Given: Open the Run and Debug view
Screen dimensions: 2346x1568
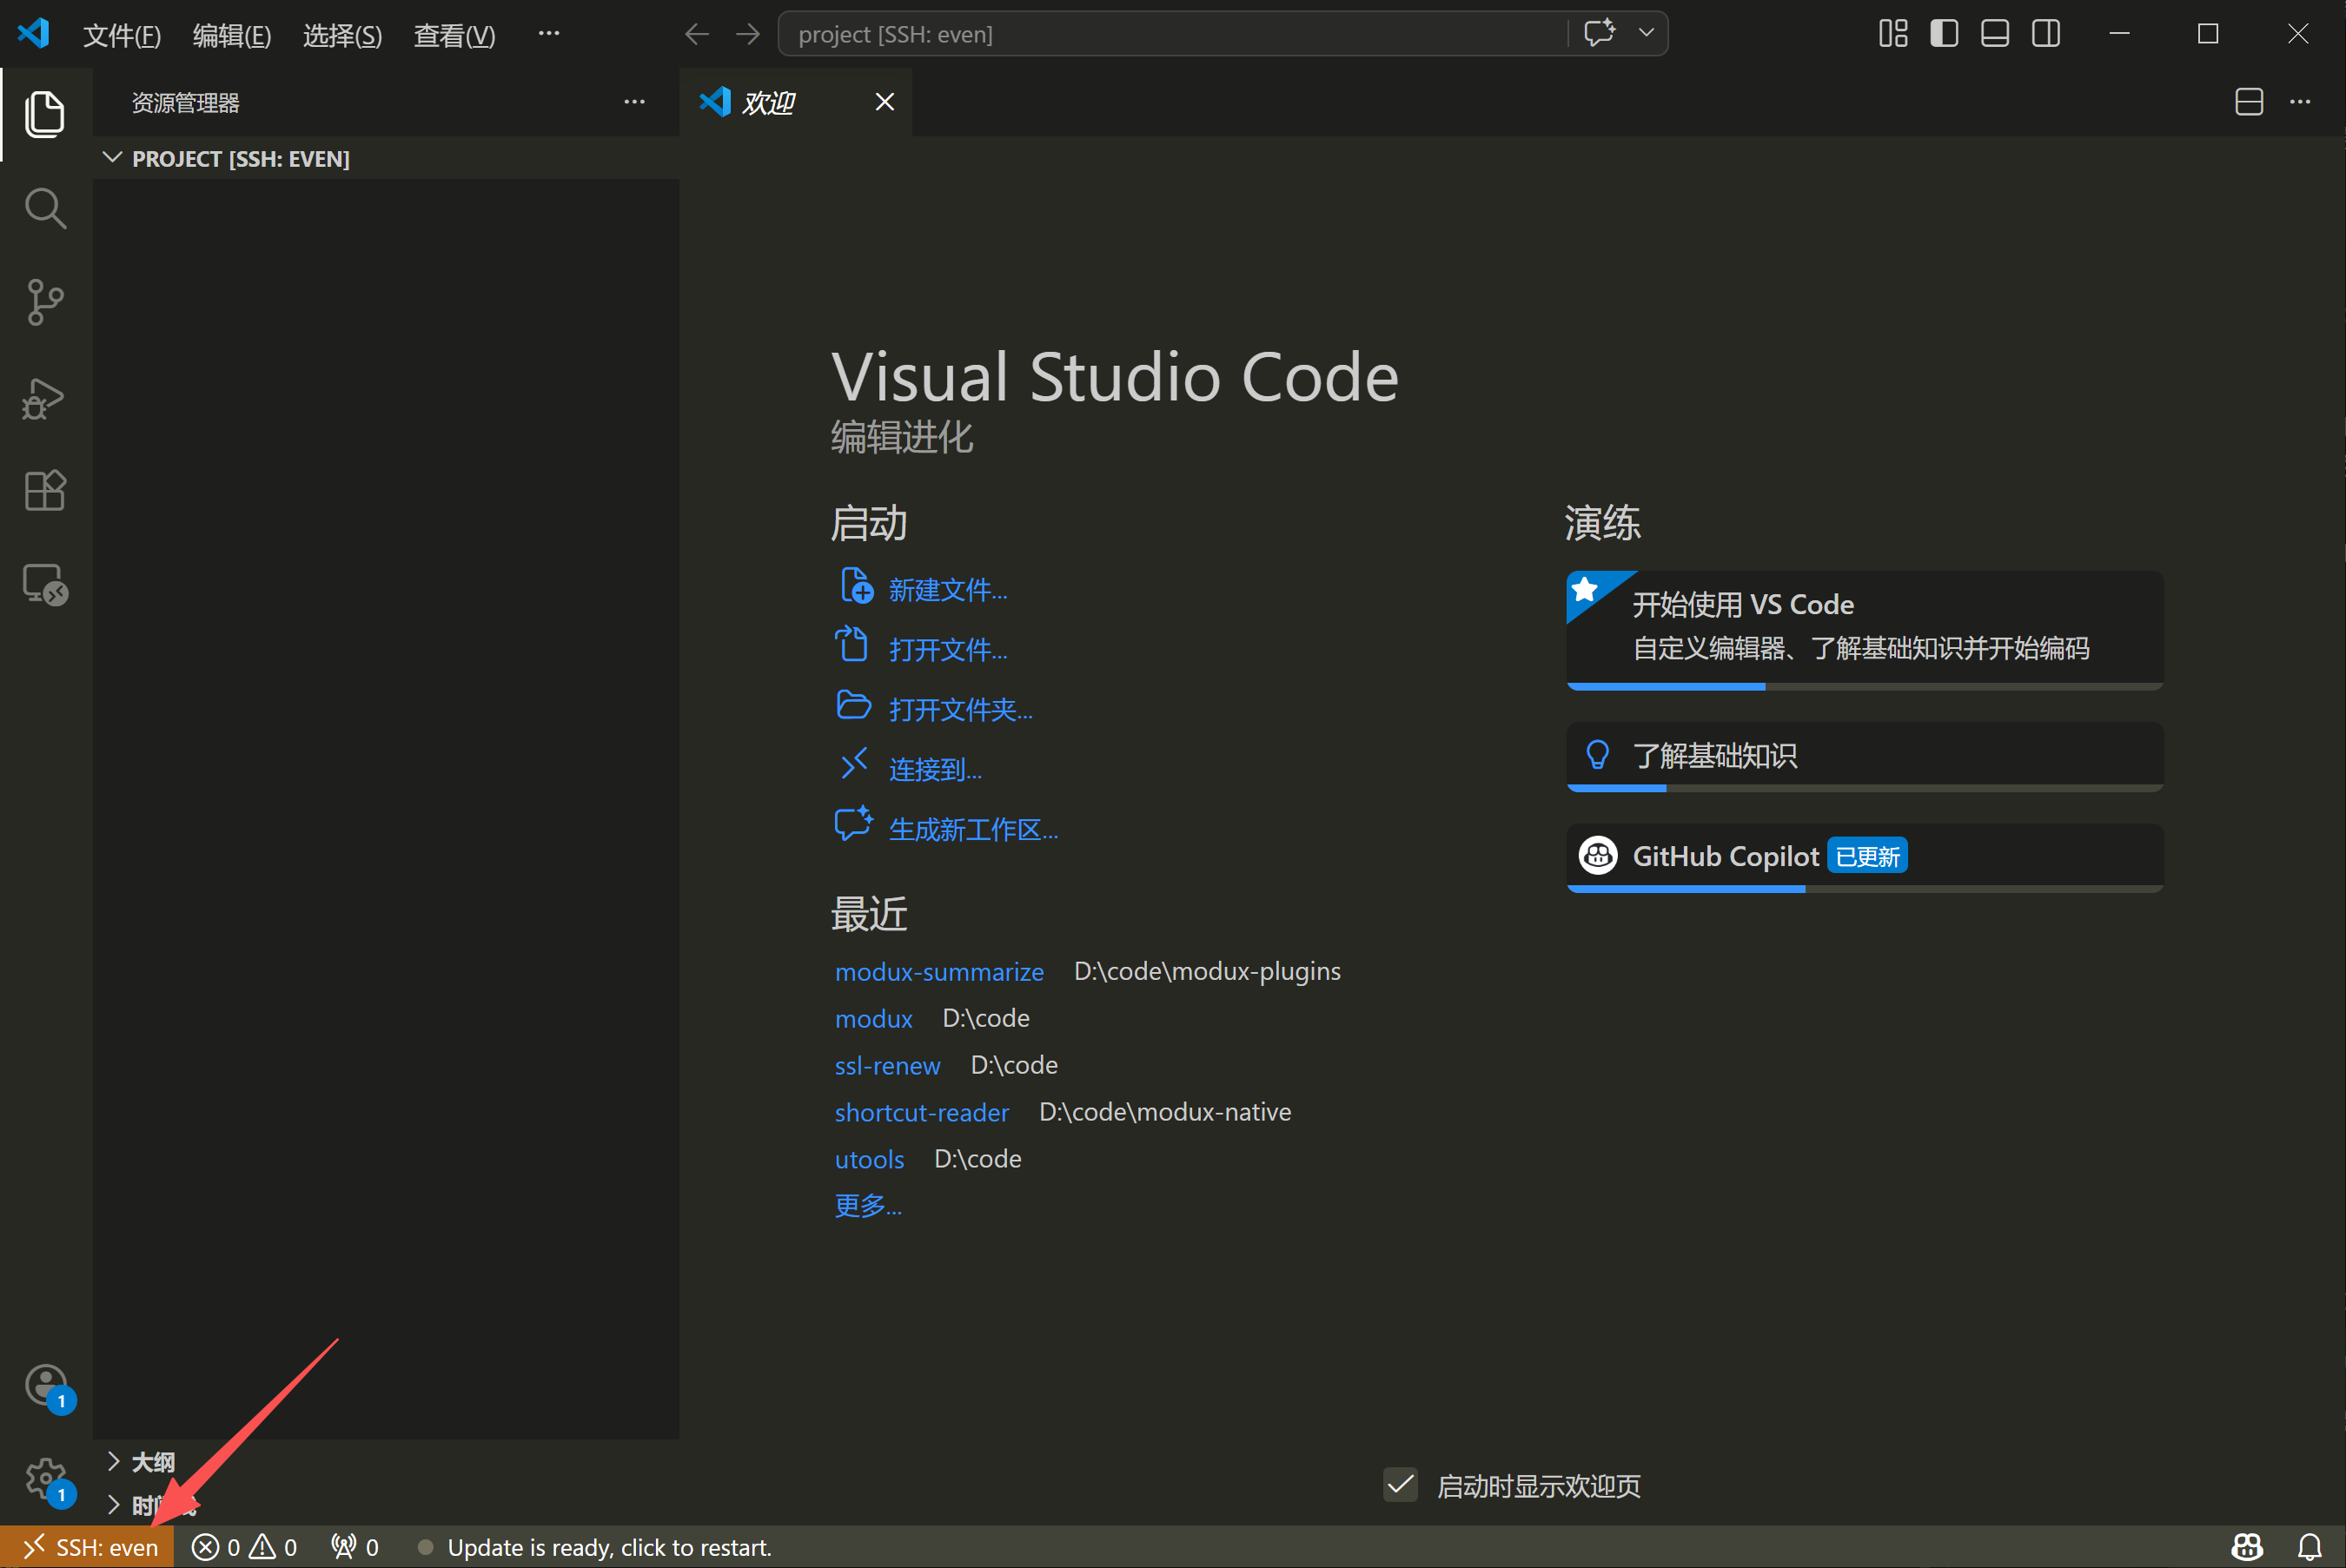Looking at the screenshot, I should (x=45, y=397).
